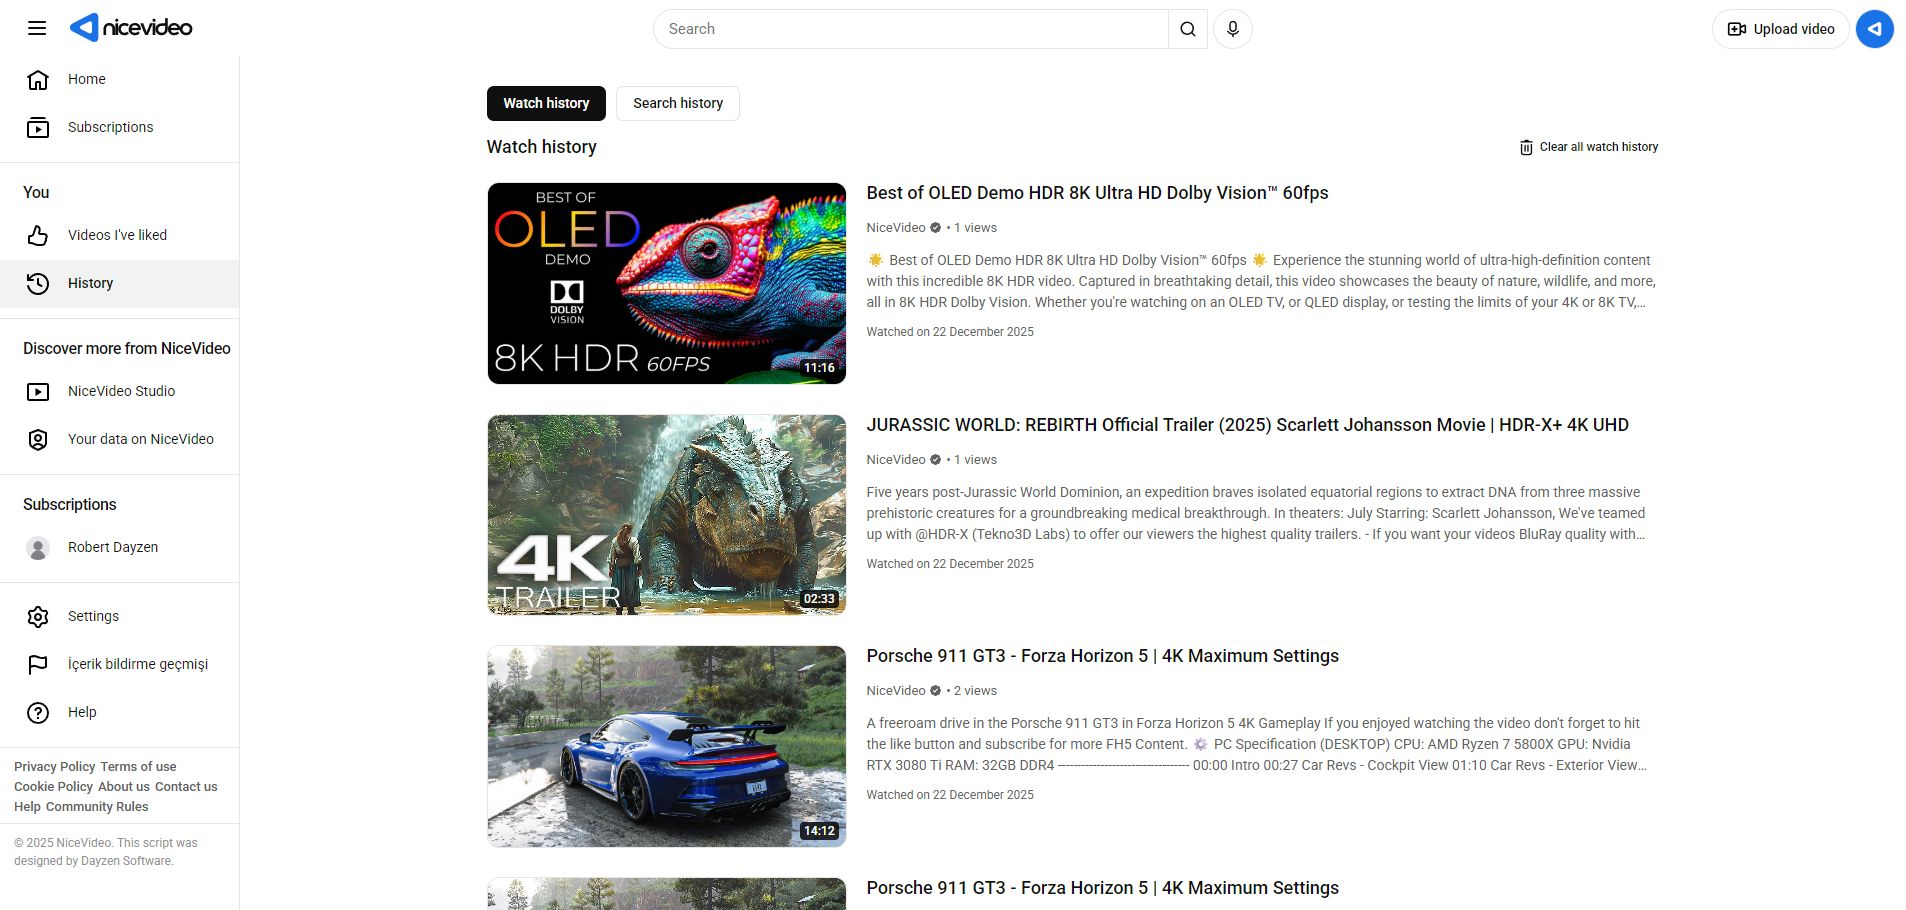Click the search magnifier icon
The image size is (1906, 910).
pyautogui.click(x=1187, y=29)
